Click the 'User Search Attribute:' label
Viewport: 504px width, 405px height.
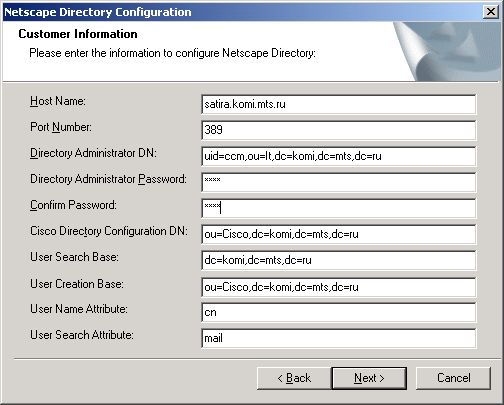click(82, 335)
